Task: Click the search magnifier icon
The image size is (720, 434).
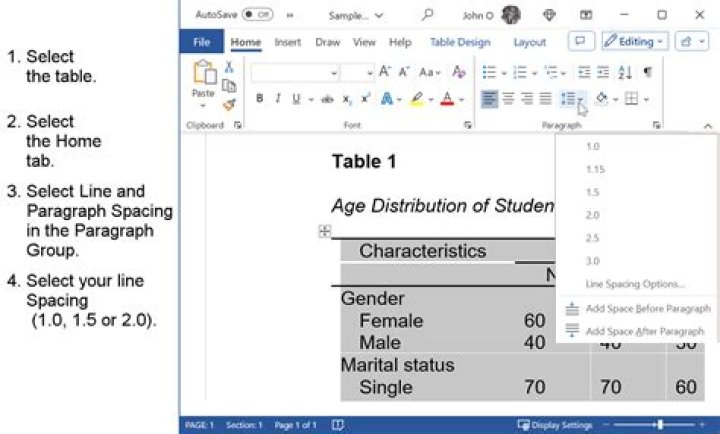Action: point(427,15)
